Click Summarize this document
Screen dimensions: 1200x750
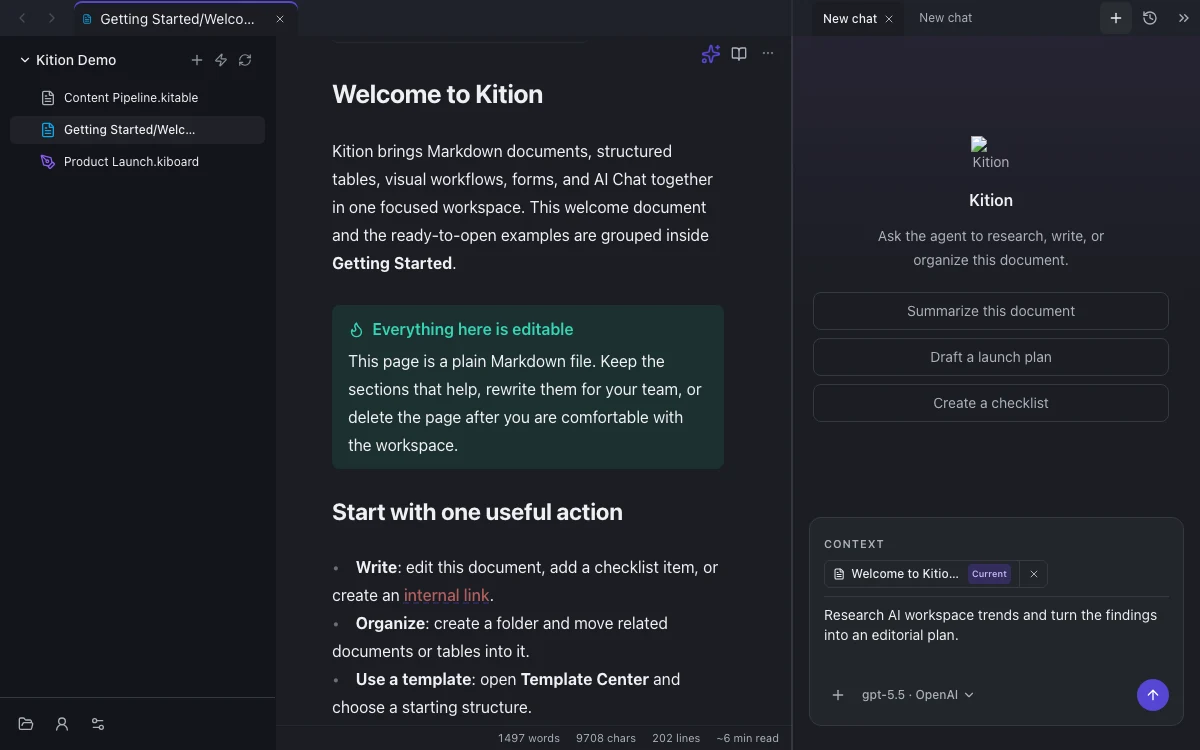991,311
